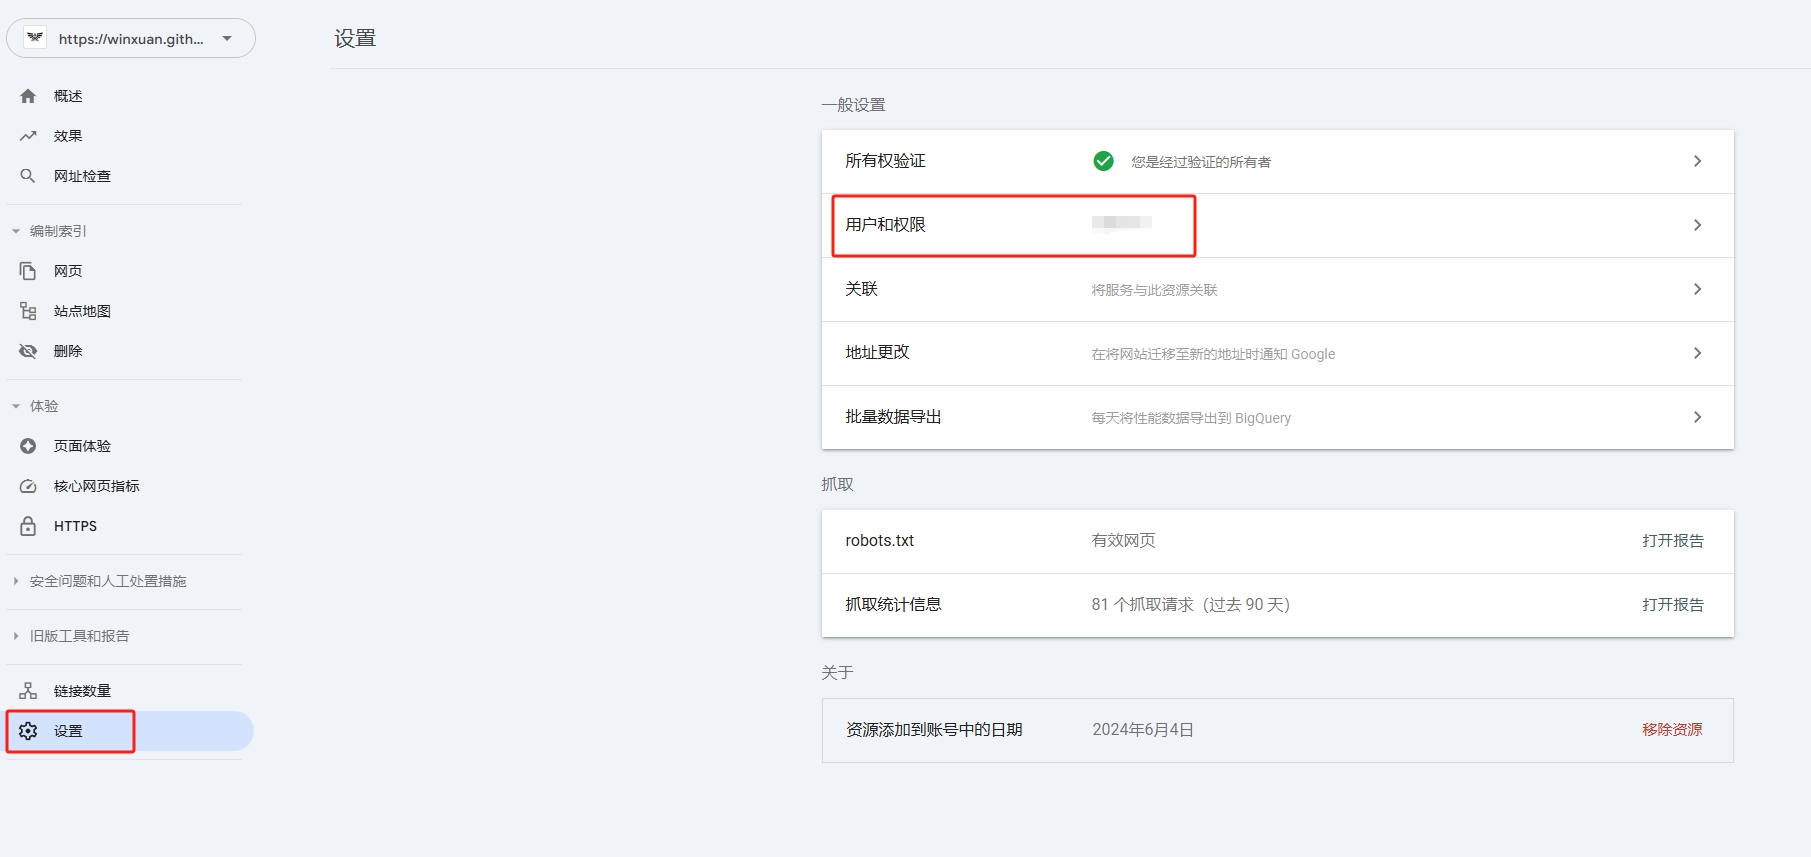The image size is (1811, 857).
Task: Expand the 旧版工具和报告 section
Action: (16, 636)
